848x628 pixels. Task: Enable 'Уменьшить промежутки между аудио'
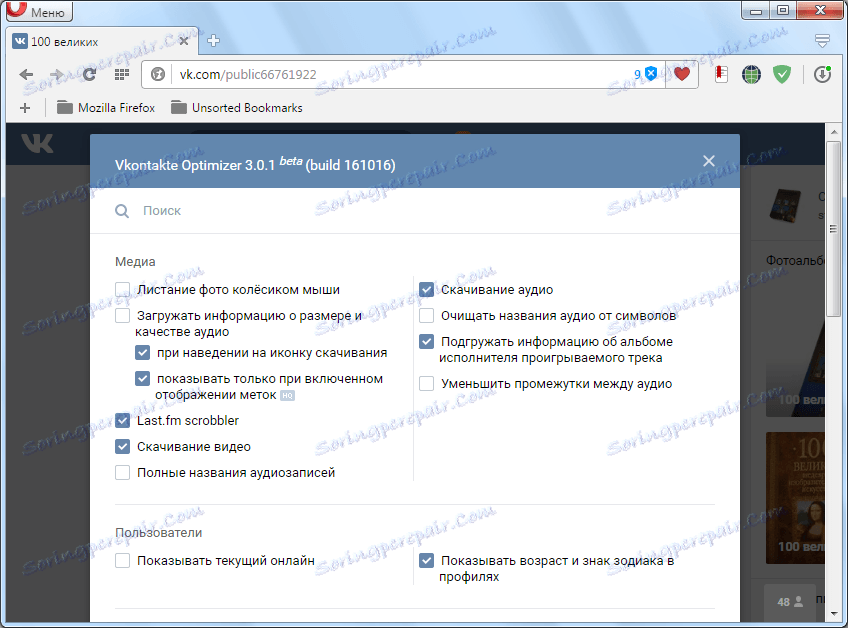(427, 384)
